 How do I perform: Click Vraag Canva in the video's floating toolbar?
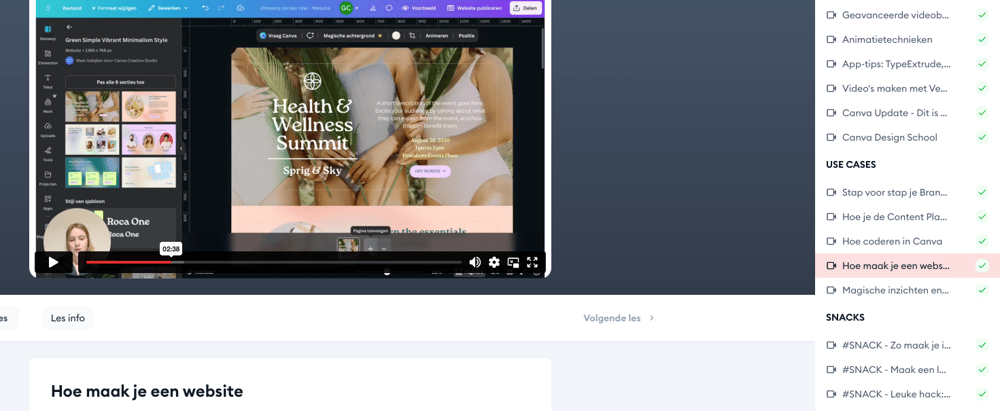tap(280, 36)
